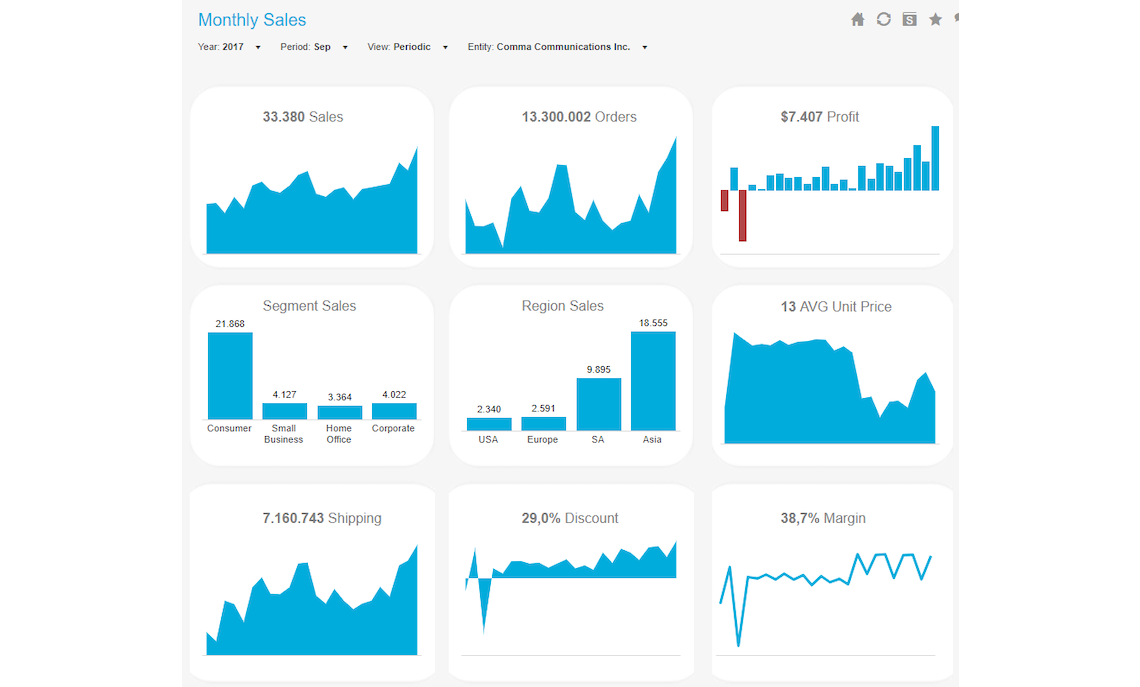Viewport: 1140px width, 687px height.
Task: Open the 13 AVG Unit Price chart
Action: click(830, 389)
